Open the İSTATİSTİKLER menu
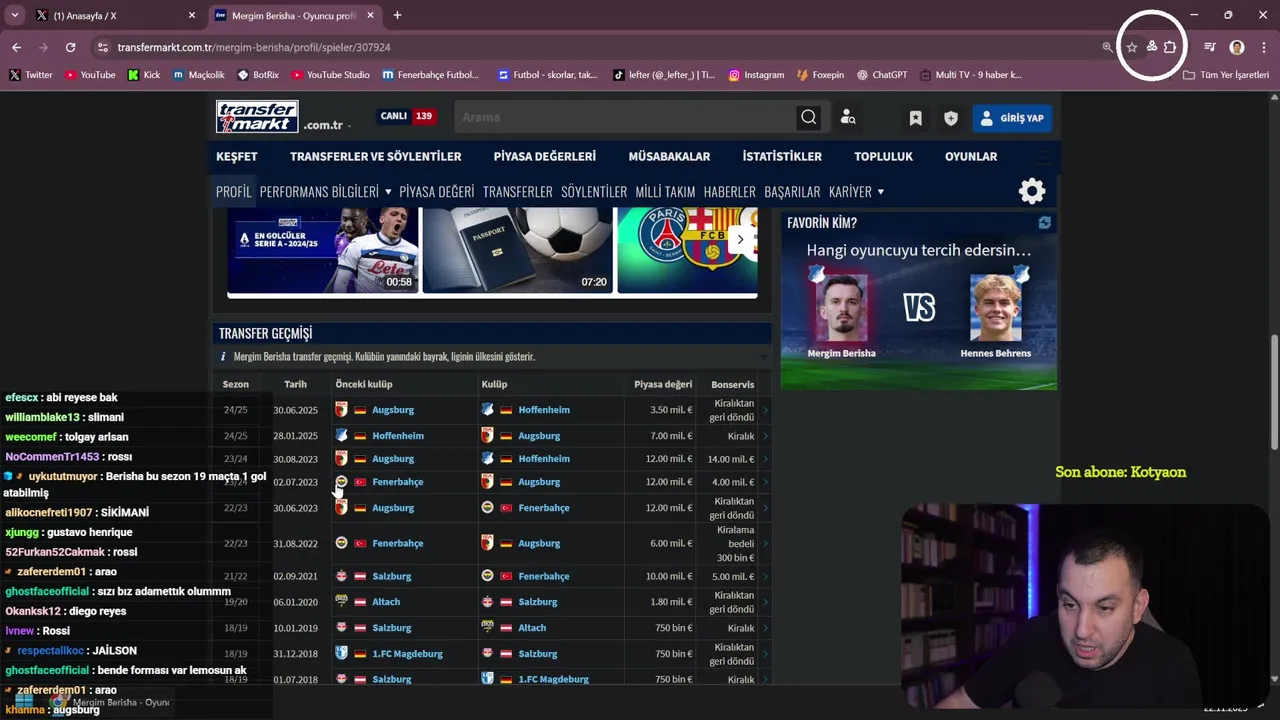Viewport: 1280px width, 720px height. coord(782,156)
